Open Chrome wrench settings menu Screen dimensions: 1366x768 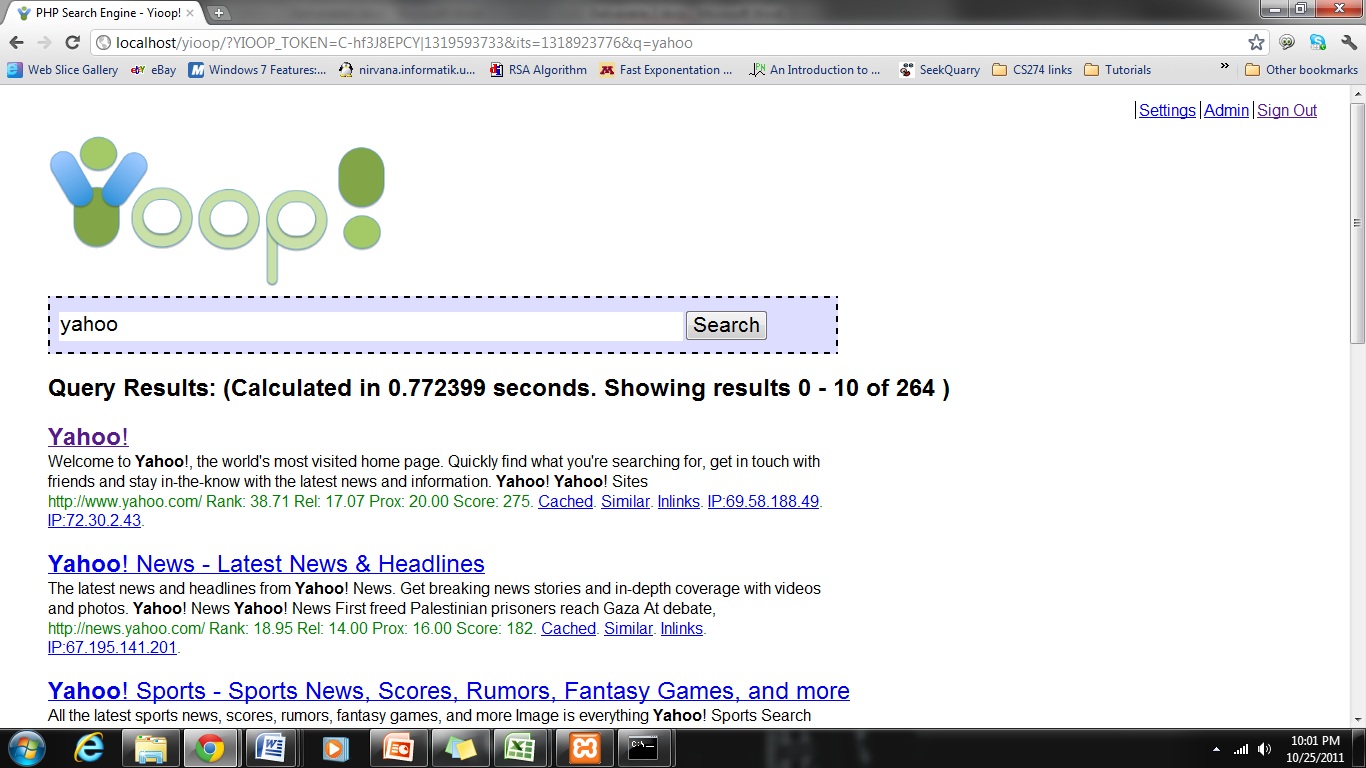coord(1348,42)
